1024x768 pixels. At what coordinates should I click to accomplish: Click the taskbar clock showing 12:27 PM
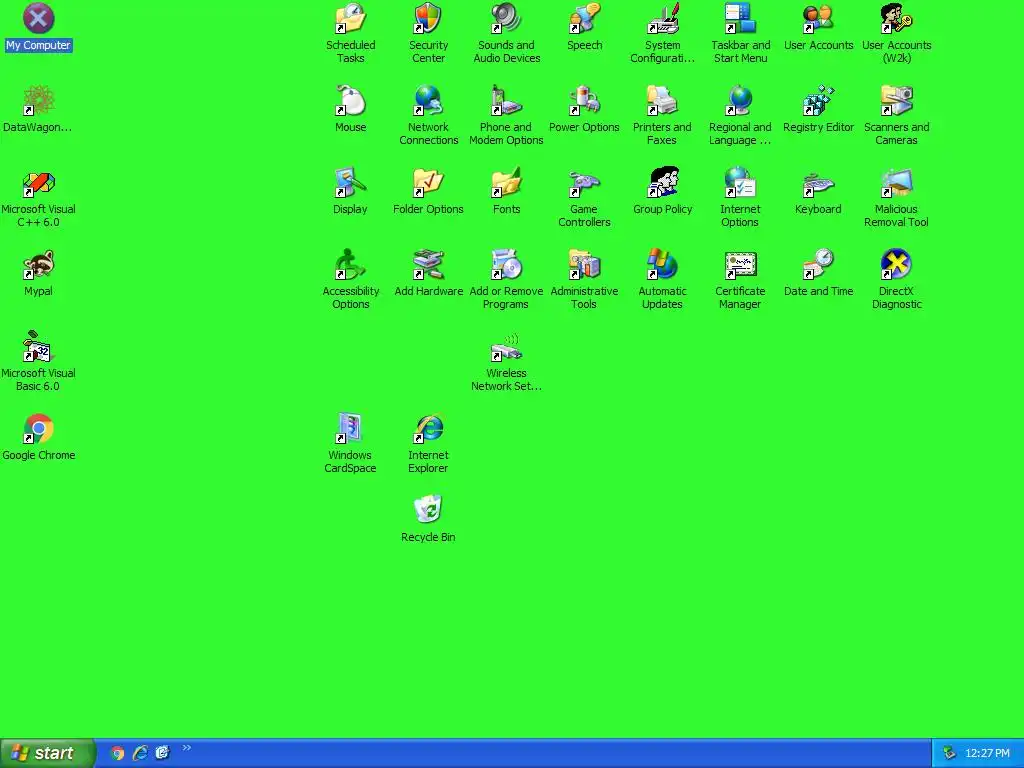coord(987,753)
